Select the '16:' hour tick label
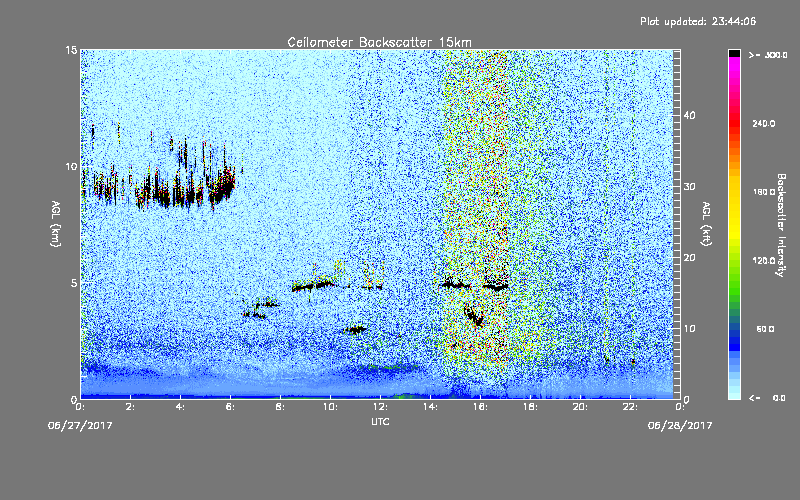Screen dimensions: 800x500 (481, 407)
